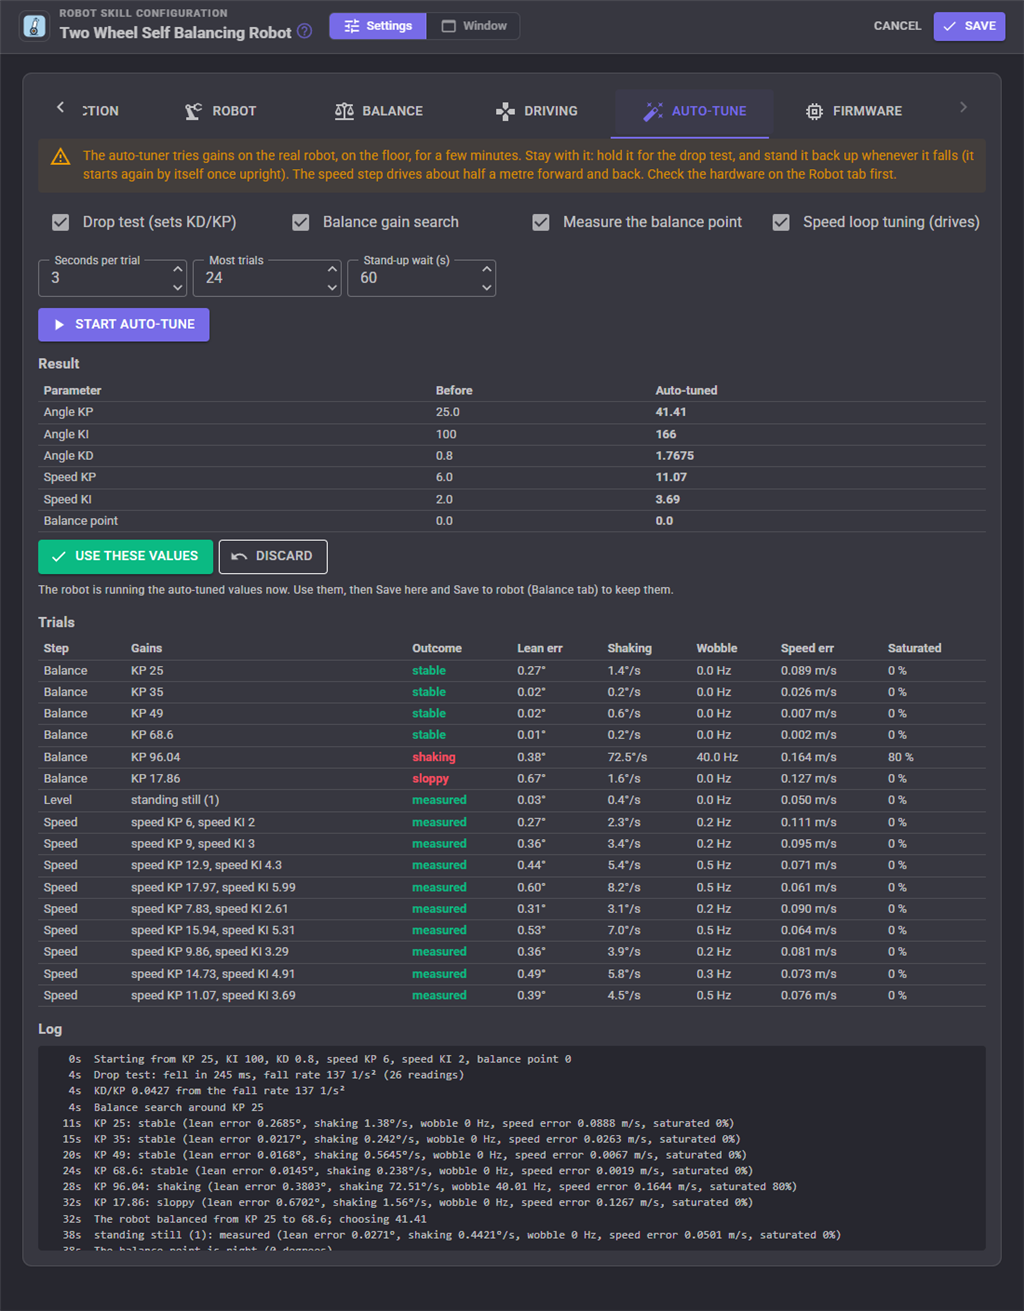Click the 80 % saturated value

coord(901,757)
